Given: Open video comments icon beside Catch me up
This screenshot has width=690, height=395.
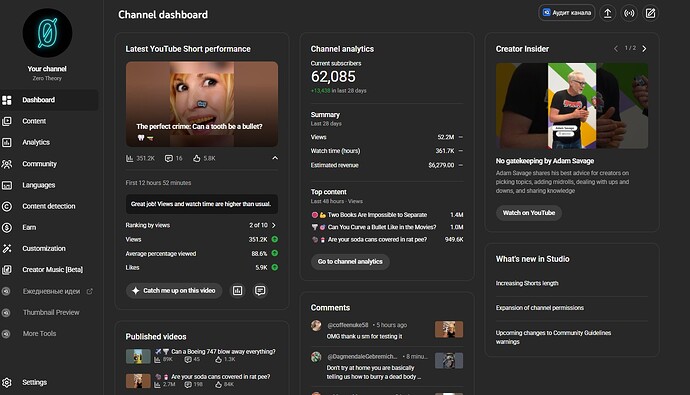Looking at the screenshot, I should [260, 291].
